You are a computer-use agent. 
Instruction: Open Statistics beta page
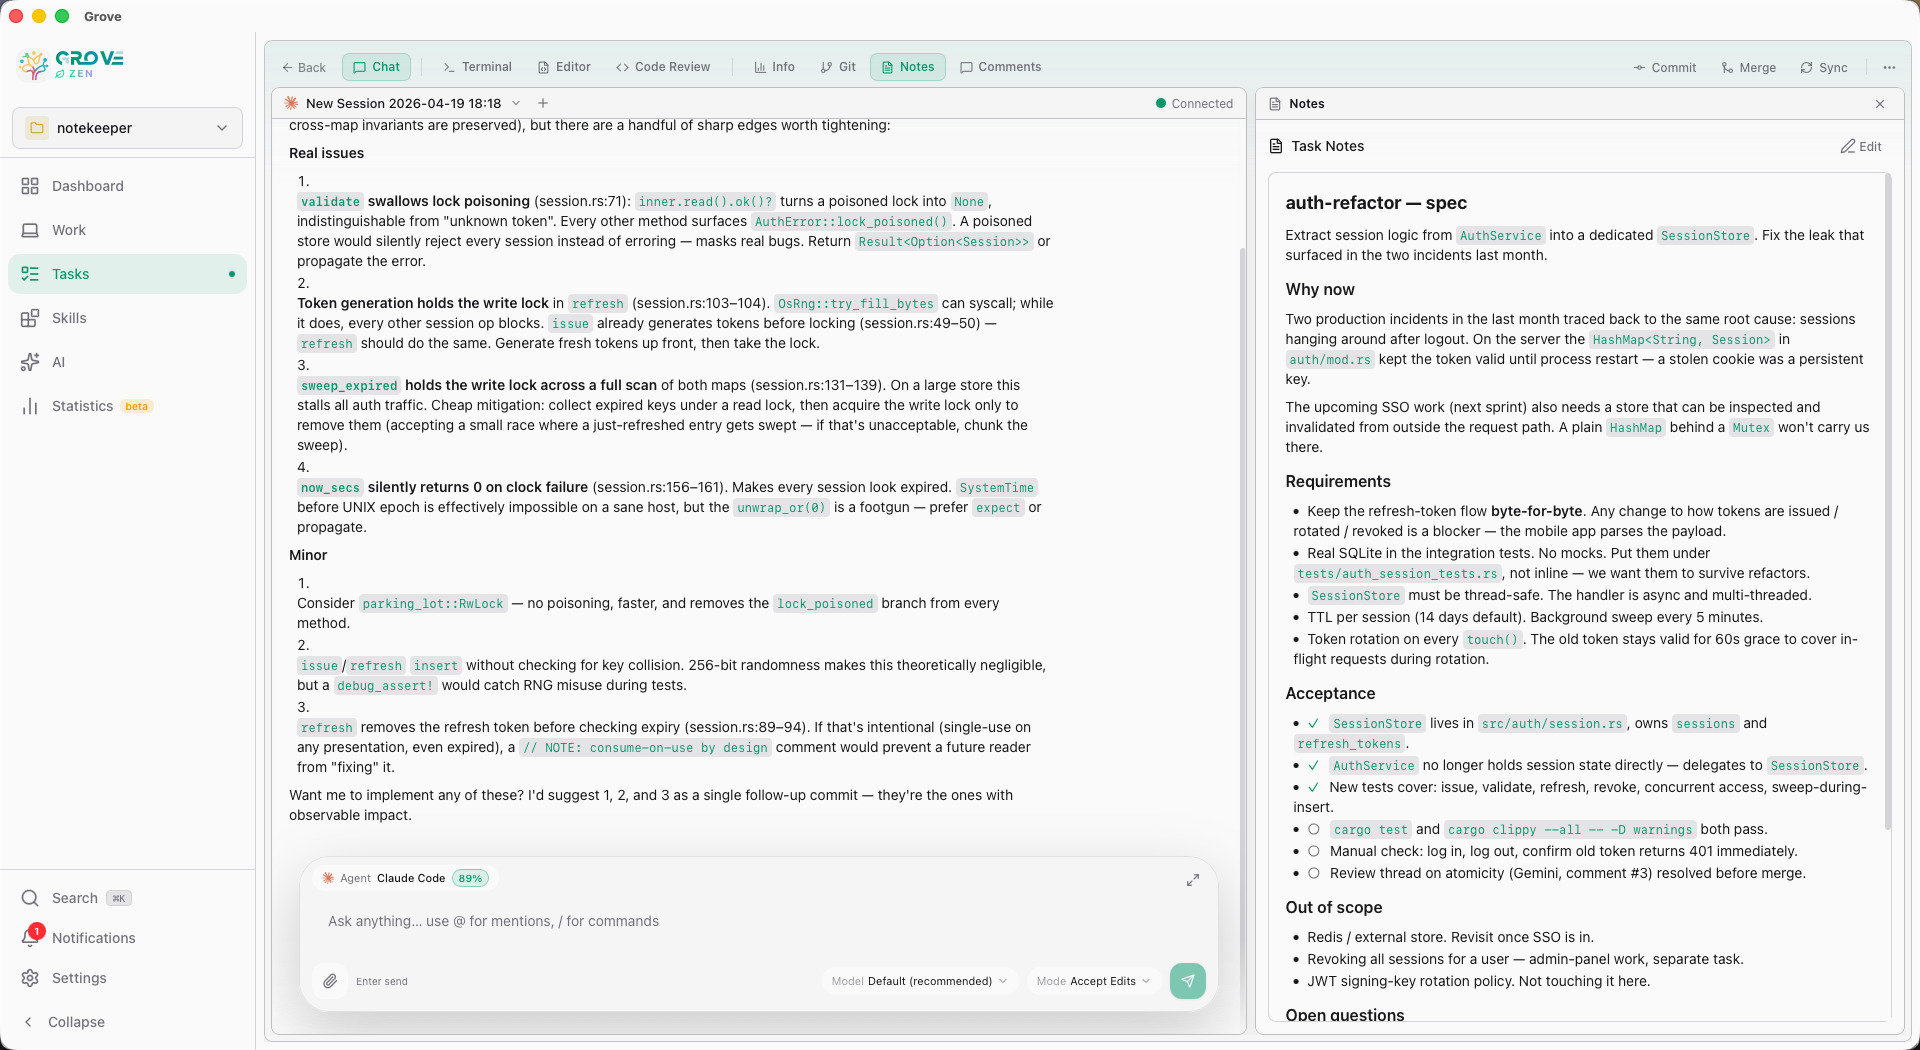127,406
